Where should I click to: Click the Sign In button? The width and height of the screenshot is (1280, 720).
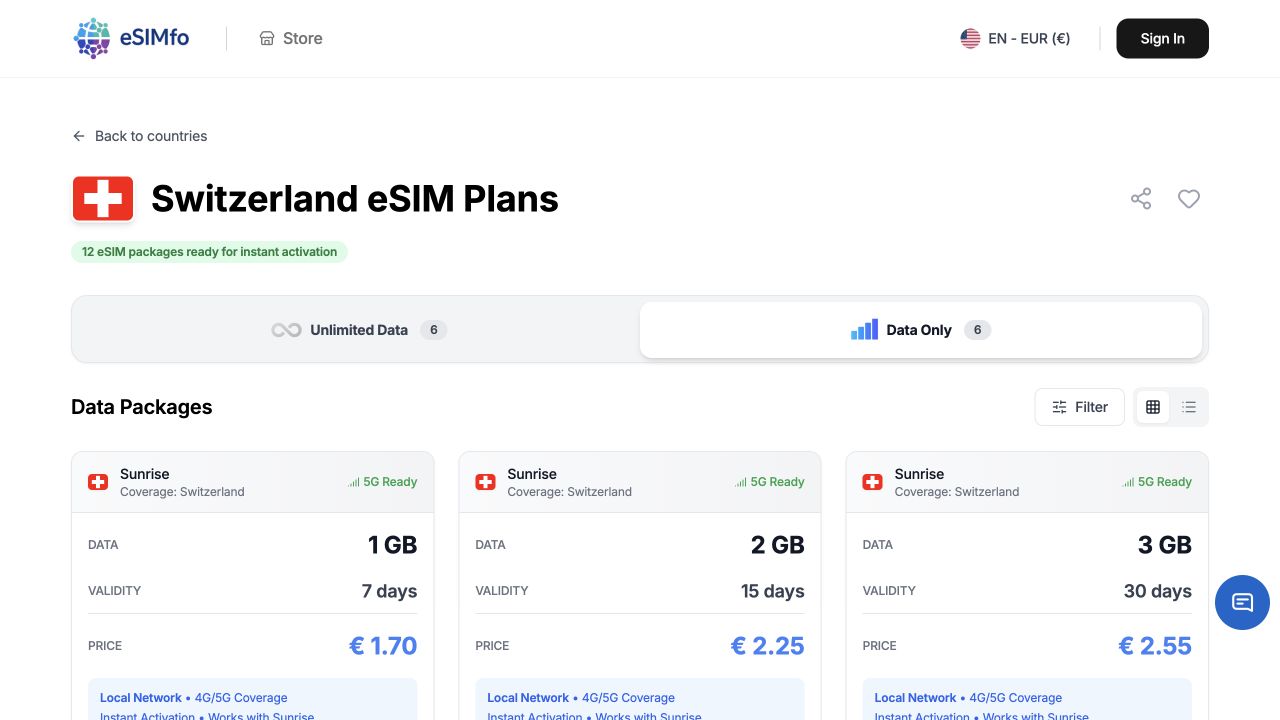tap(1162, 38)
